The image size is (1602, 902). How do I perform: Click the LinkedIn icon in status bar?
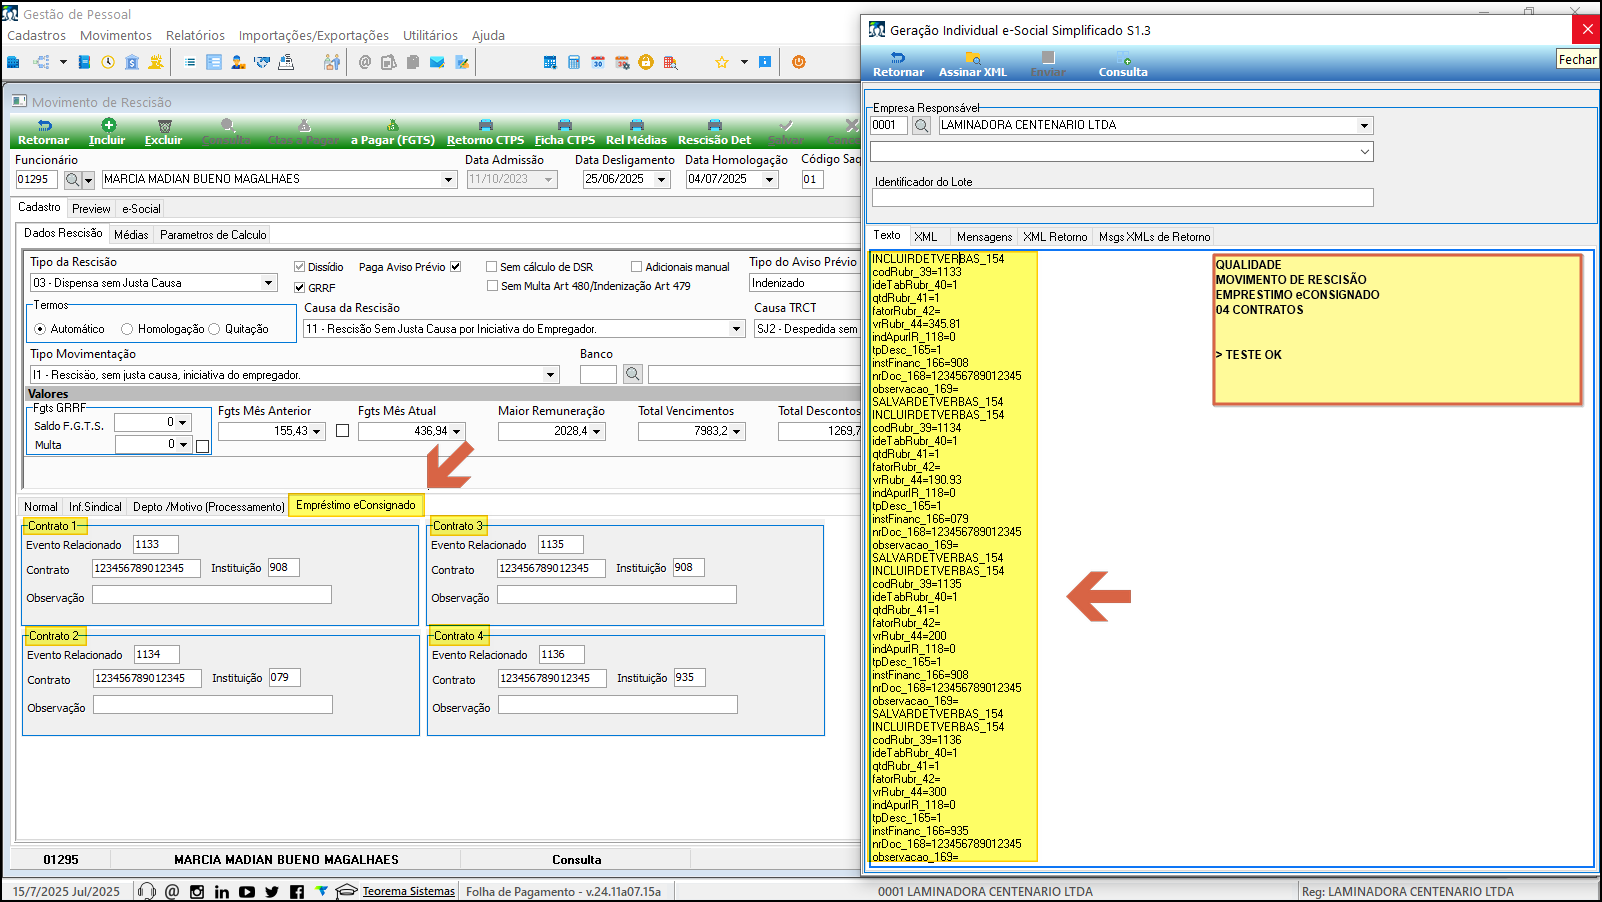221,891
